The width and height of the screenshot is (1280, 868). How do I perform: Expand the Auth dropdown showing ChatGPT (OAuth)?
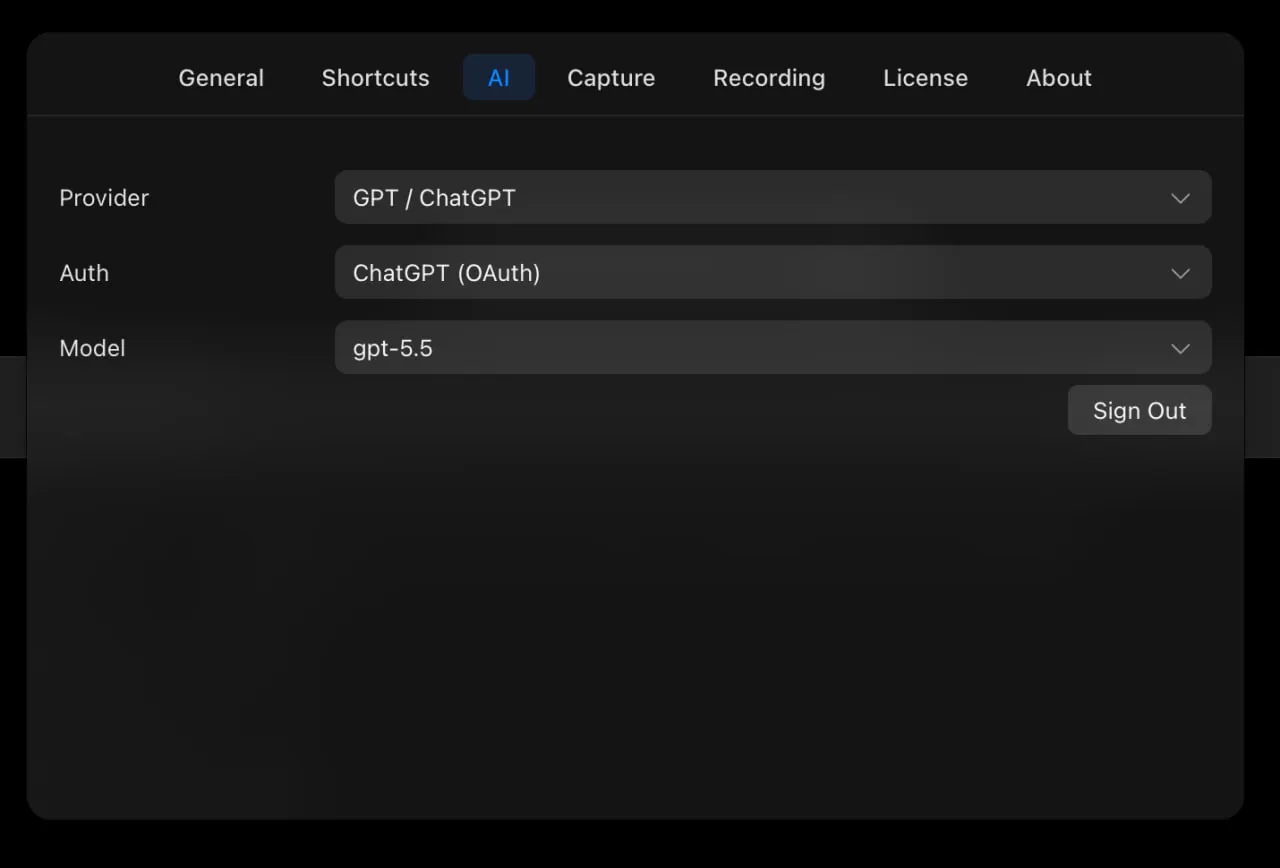[x=773, y=272]
